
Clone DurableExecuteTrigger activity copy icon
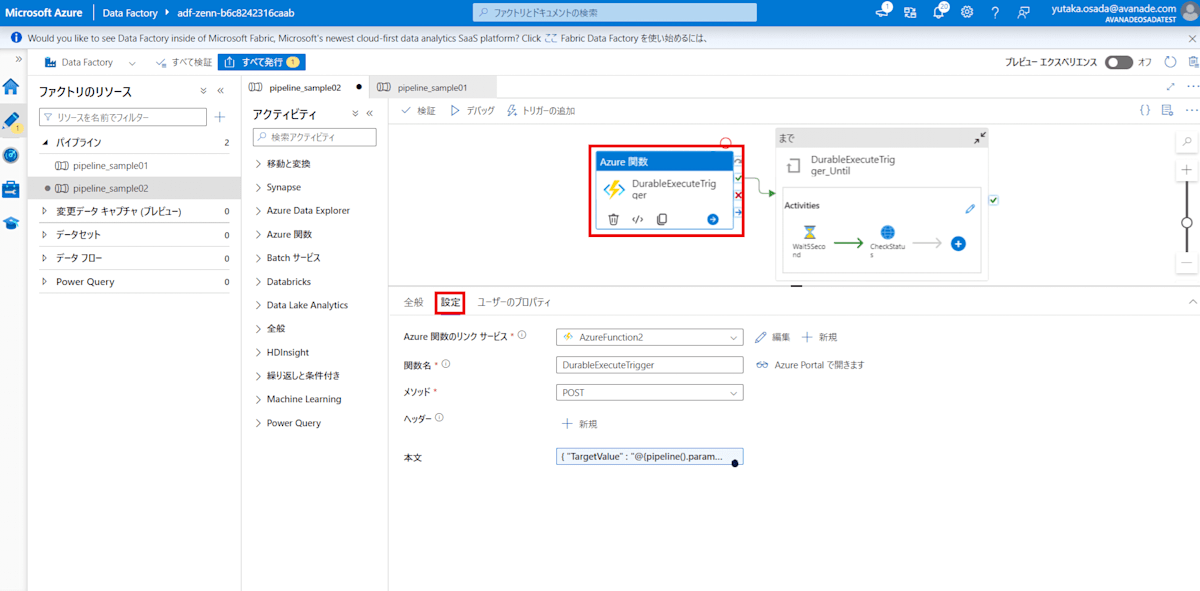click(x=662, y=219)
